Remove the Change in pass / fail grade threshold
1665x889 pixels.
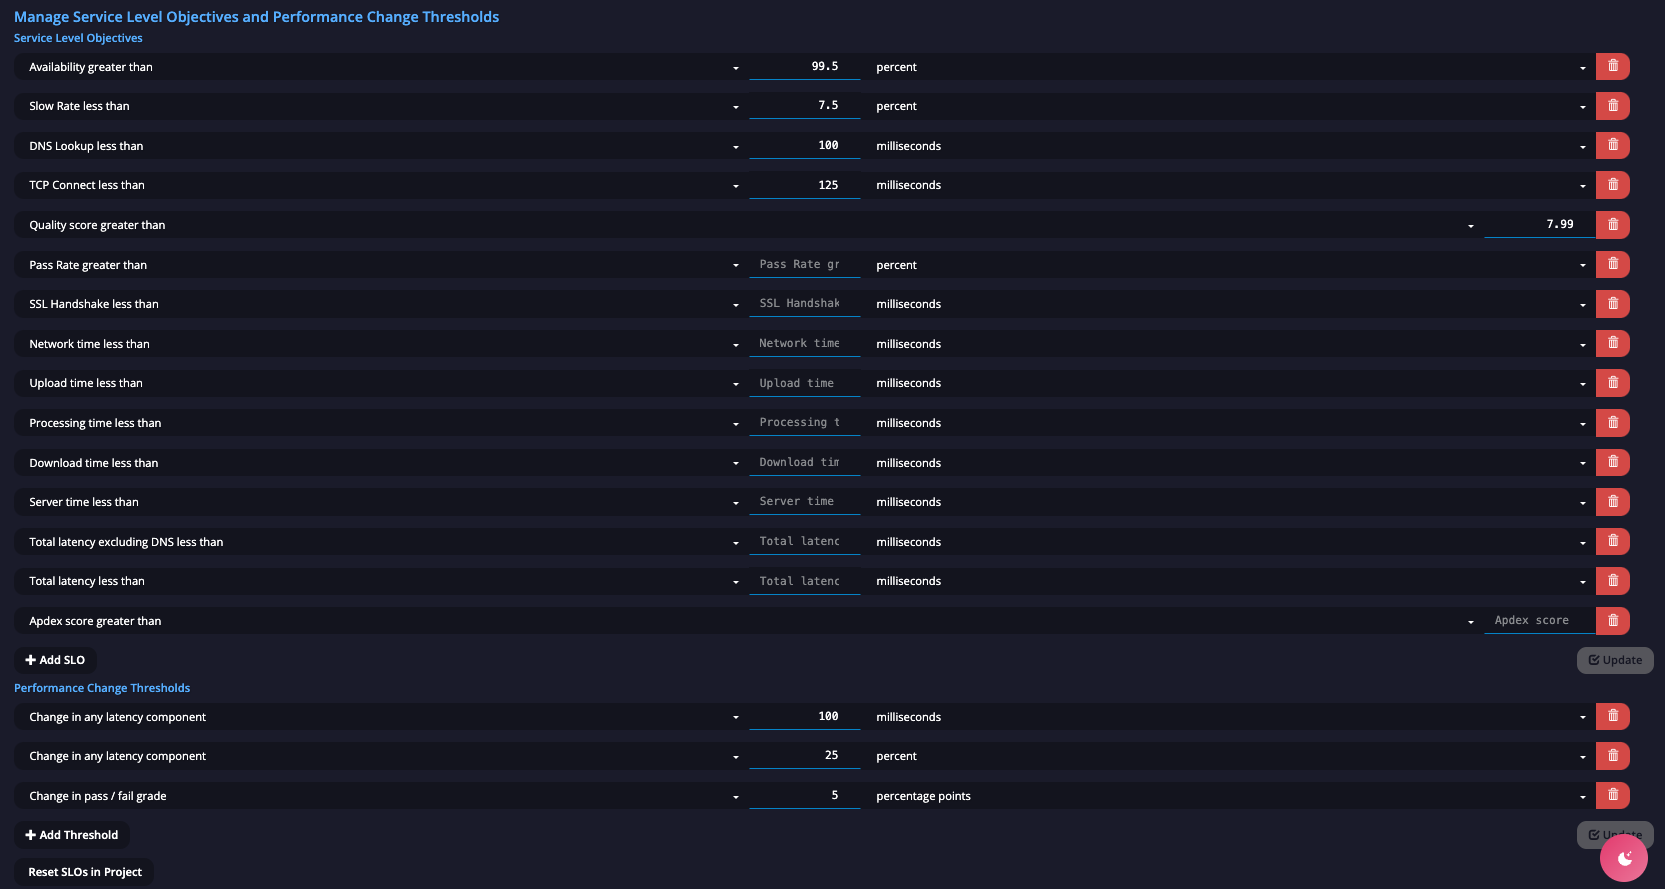tap(1612, 795)
